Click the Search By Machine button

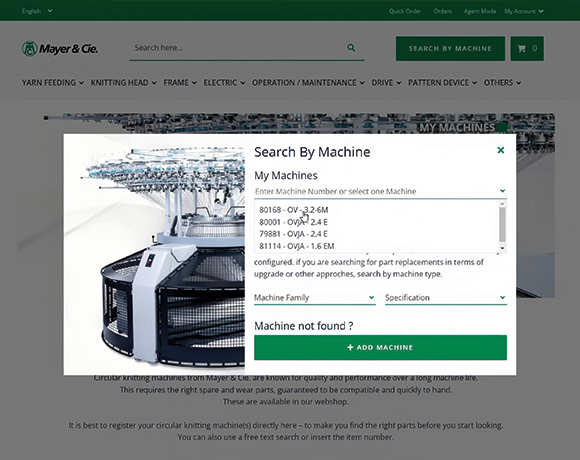(x=450, y=48)
